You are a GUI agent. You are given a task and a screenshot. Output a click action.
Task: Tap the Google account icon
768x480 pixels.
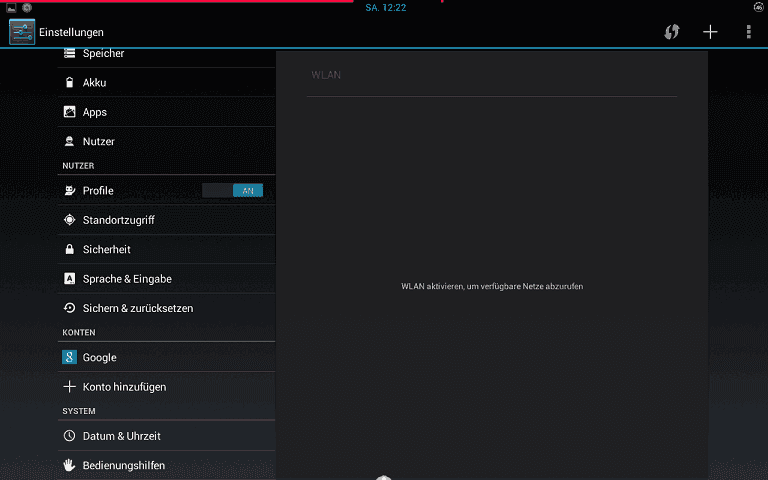pos(70,357)
